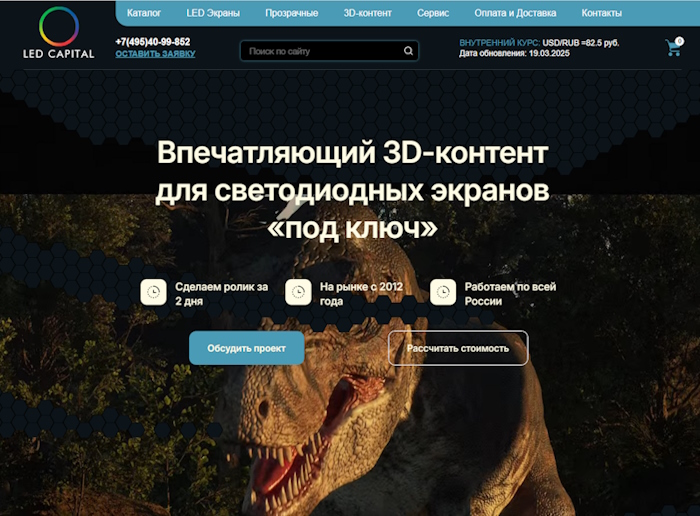700x516 pixels.
Task: Click the phone number +7(495)40-99-852
Action: [152, 41]
